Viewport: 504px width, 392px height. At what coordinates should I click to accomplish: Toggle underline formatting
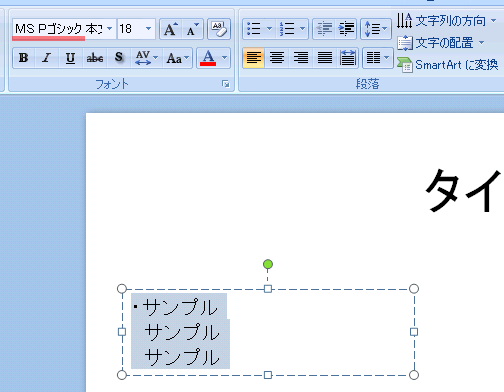pyautogui.click(x=70, y=58)
